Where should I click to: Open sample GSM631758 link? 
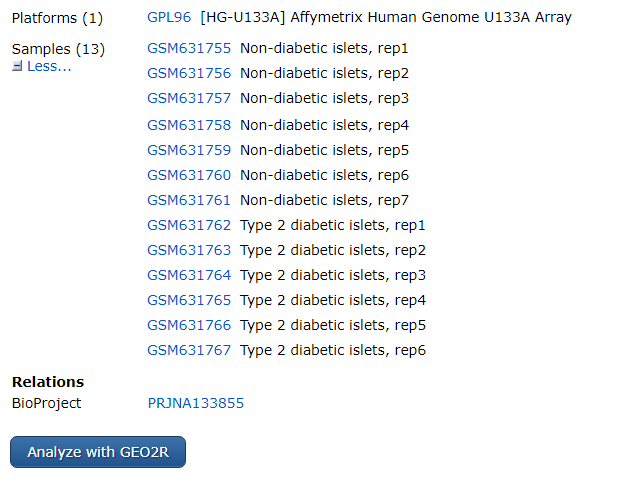tap(189, 125)
